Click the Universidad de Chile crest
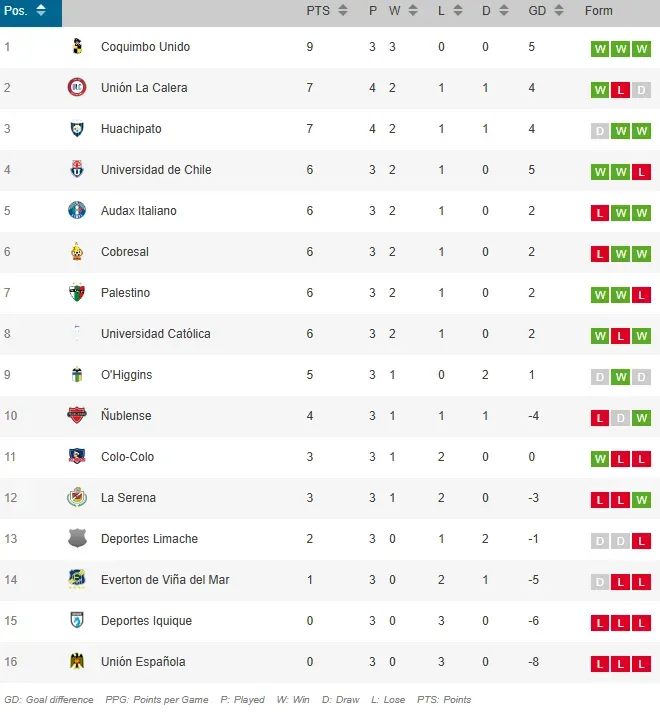Viewport: 660px width, 712px height. click(77, 170)
